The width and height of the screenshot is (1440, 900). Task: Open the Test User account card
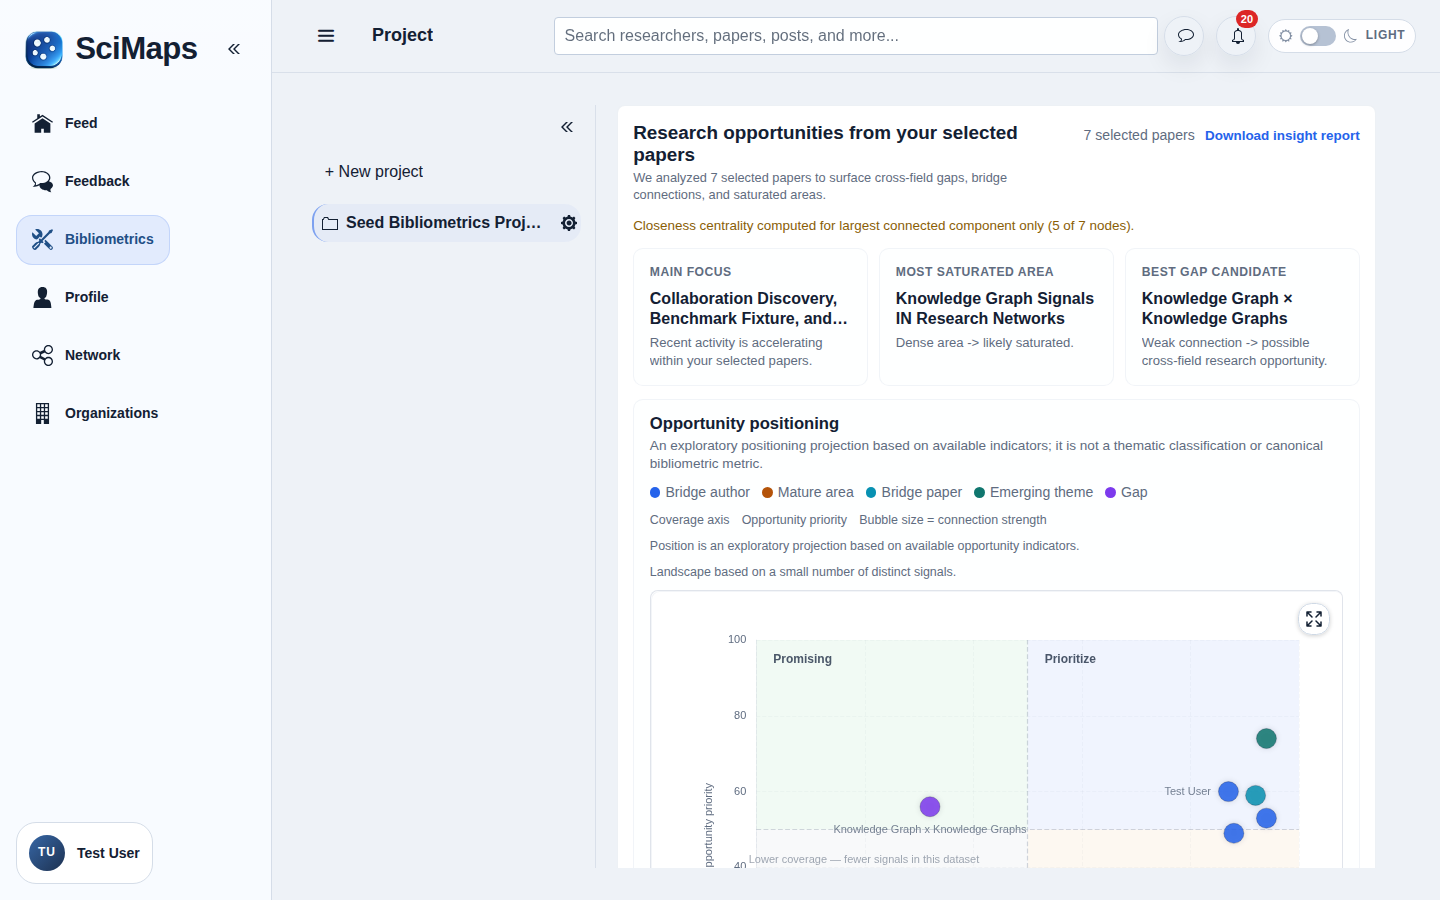tap(84, 853)
